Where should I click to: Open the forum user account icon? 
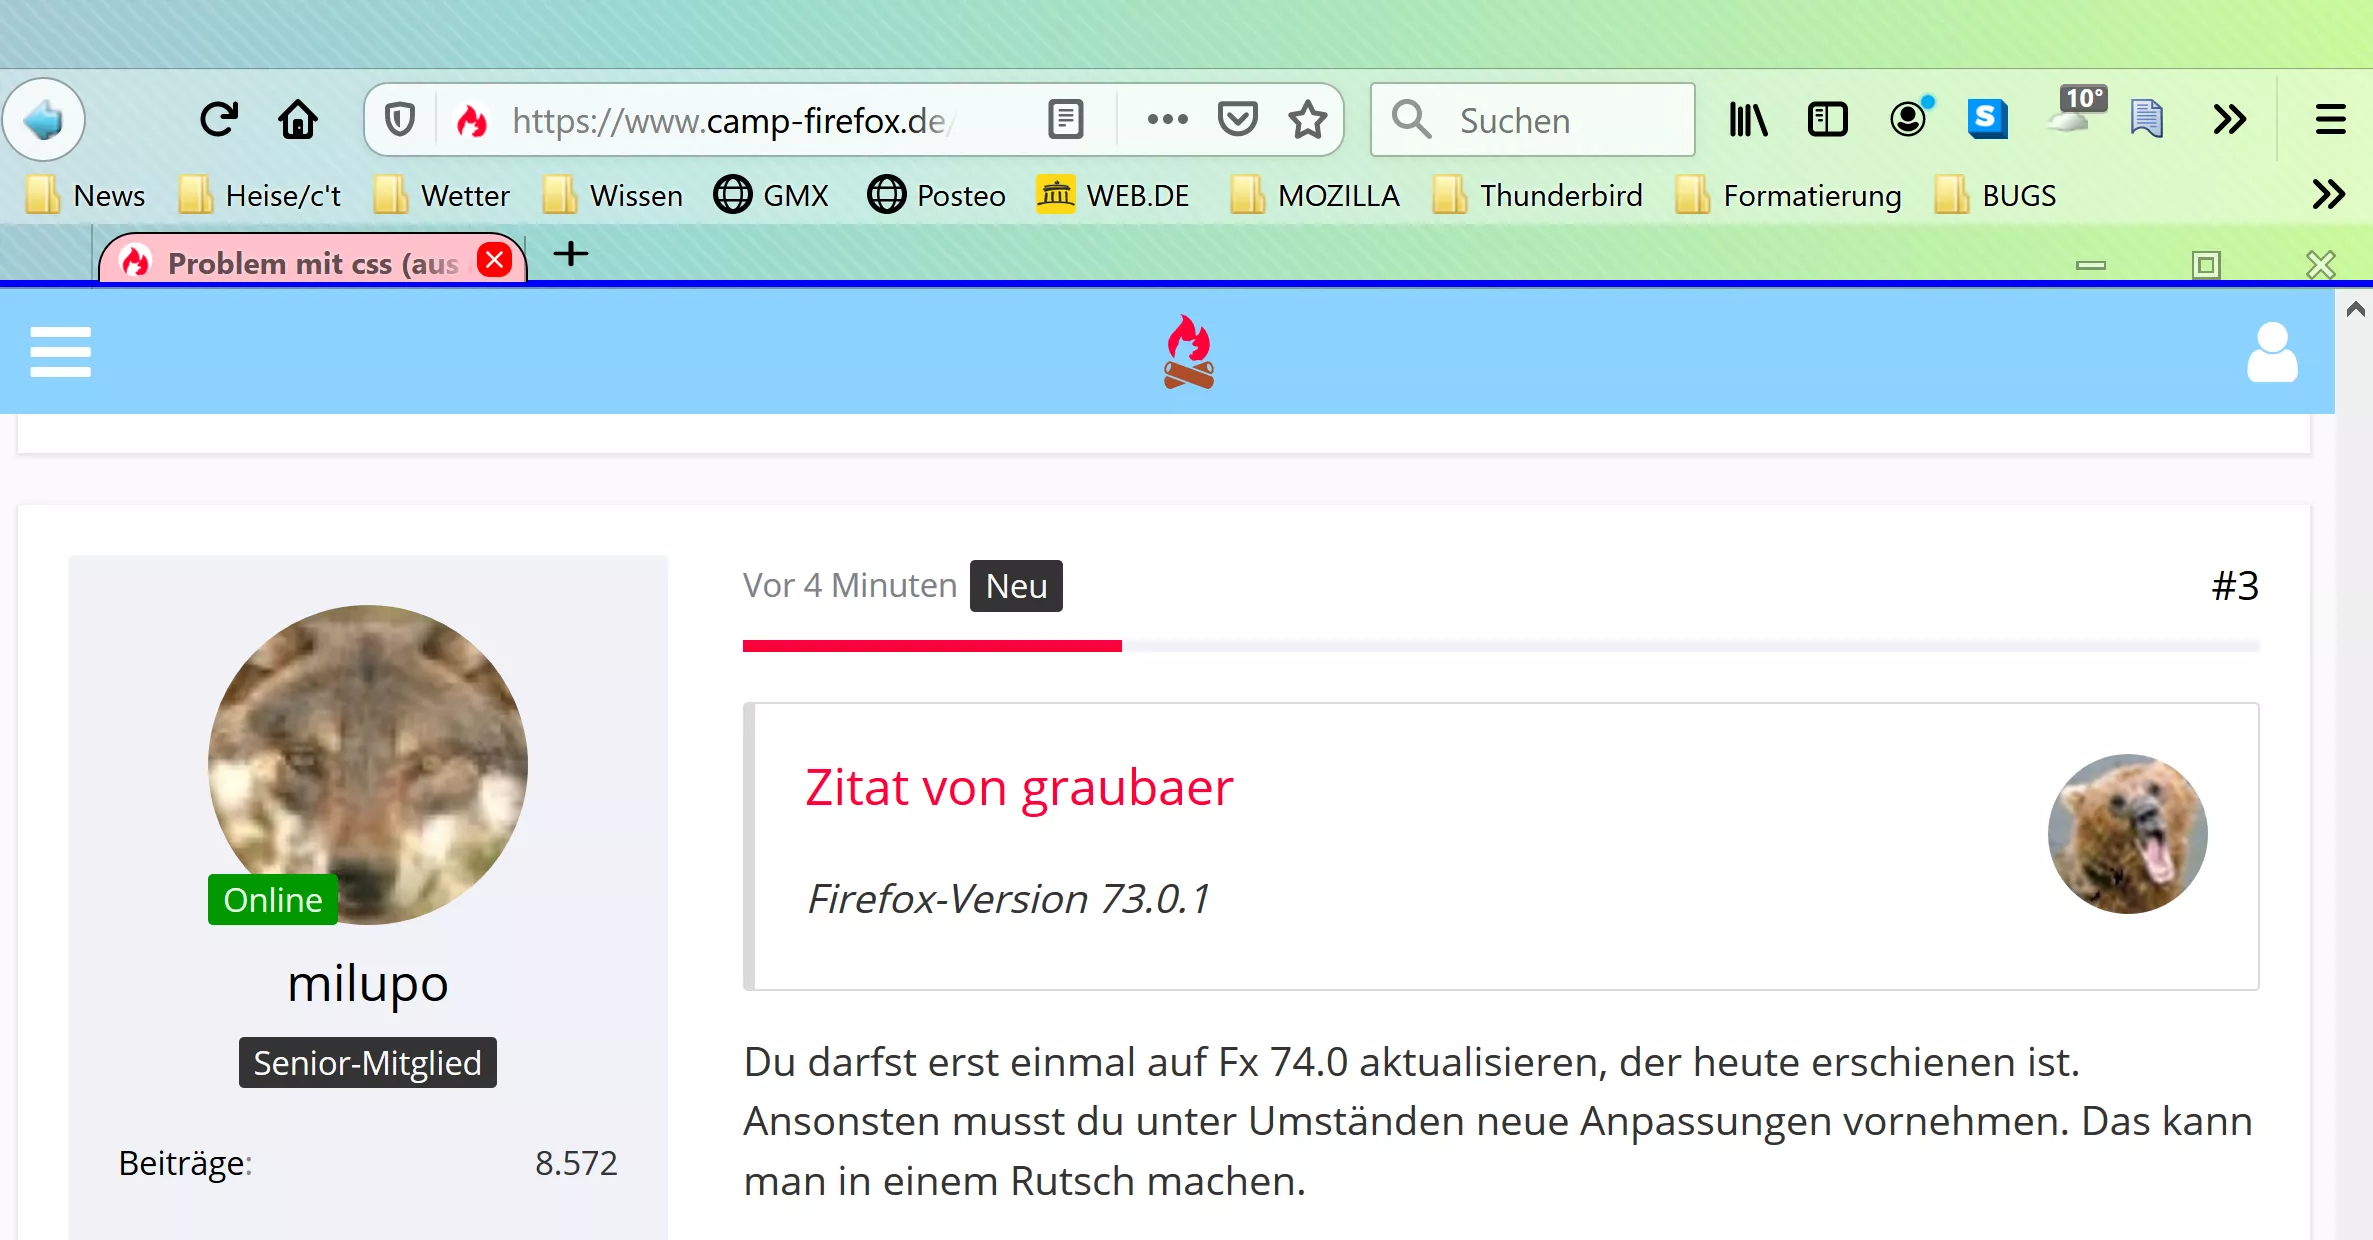click(x=2272, y=352)
